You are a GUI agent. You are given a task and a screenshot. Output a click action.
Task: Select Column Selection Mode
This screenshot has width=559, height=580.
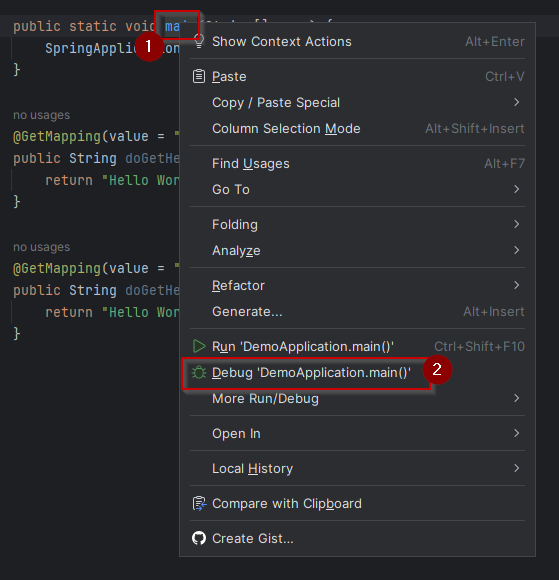(x=357, y=128)
